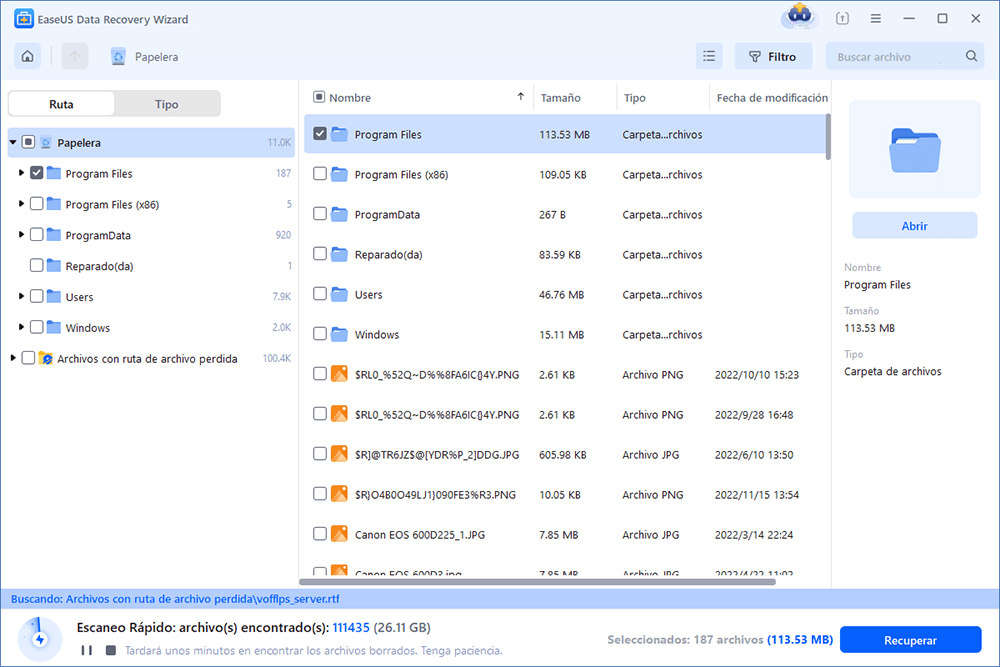Click the $R}O4B0O49LJ1}090FE3%R3.PNG image icon
The image size is (1000, 667).
[339, 494]
